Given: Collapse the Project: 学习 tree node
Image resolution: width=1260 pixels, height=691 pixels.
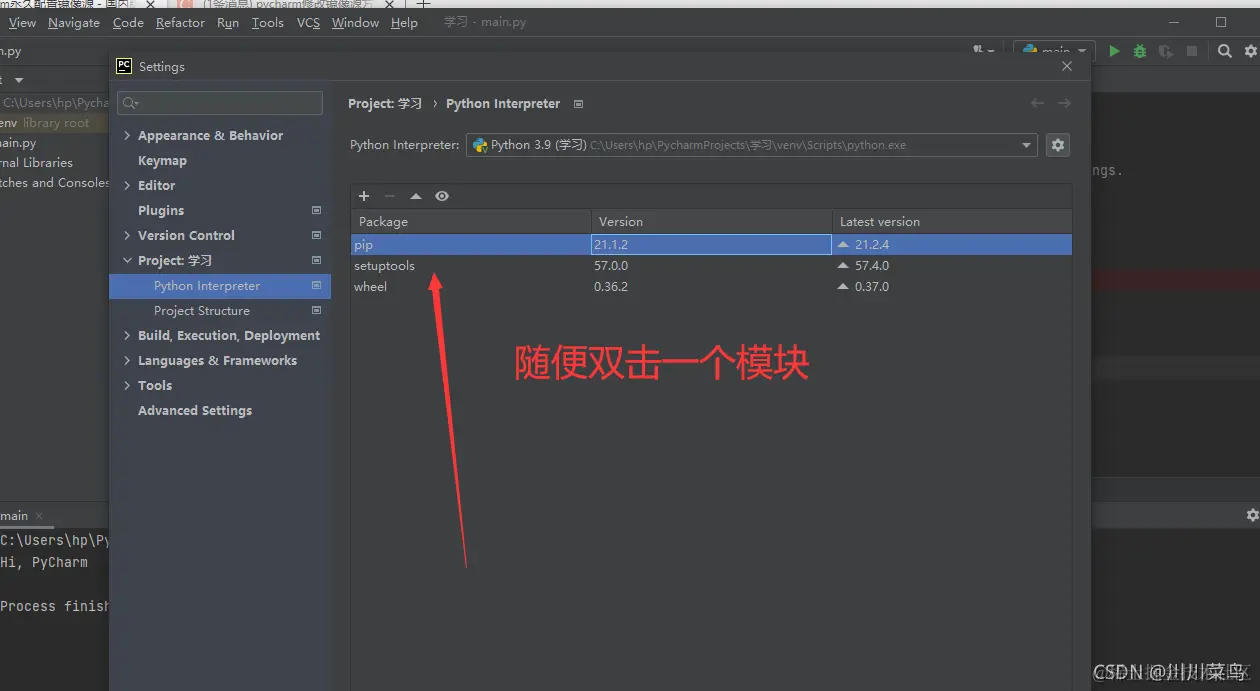Looking at the screenshot, I should click(x=127, y=260).
